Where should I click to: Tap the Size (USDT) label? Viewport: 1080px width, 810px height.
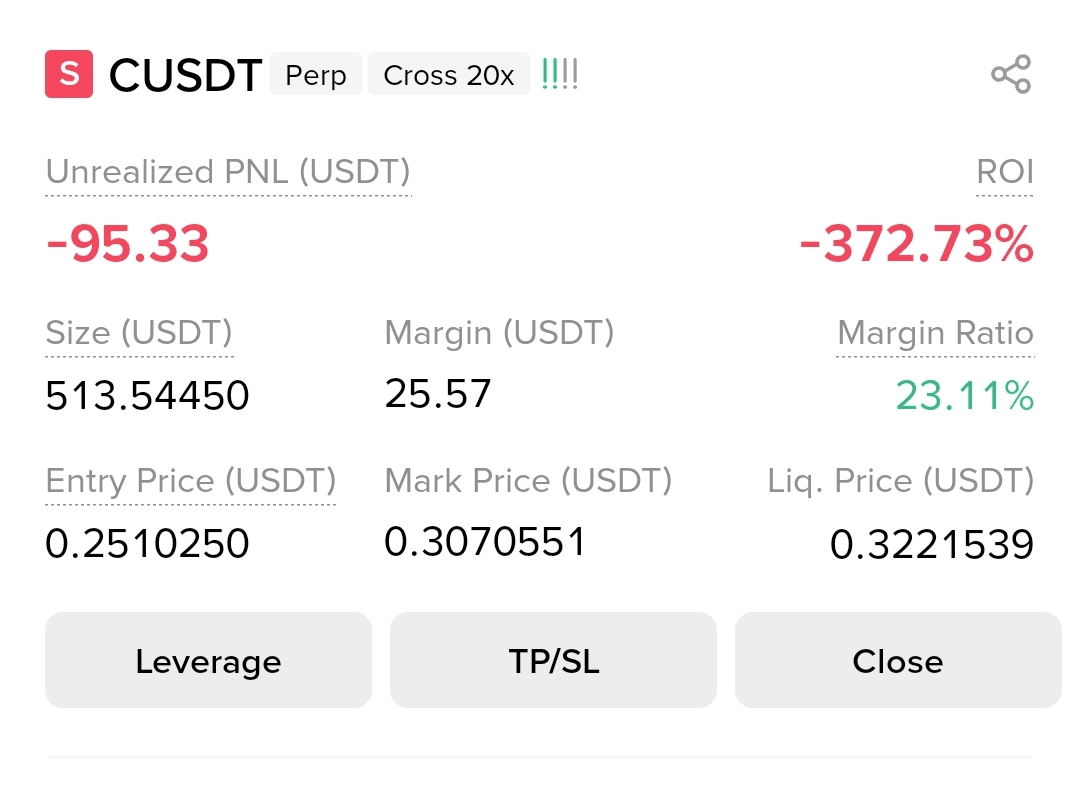(139, 333)
